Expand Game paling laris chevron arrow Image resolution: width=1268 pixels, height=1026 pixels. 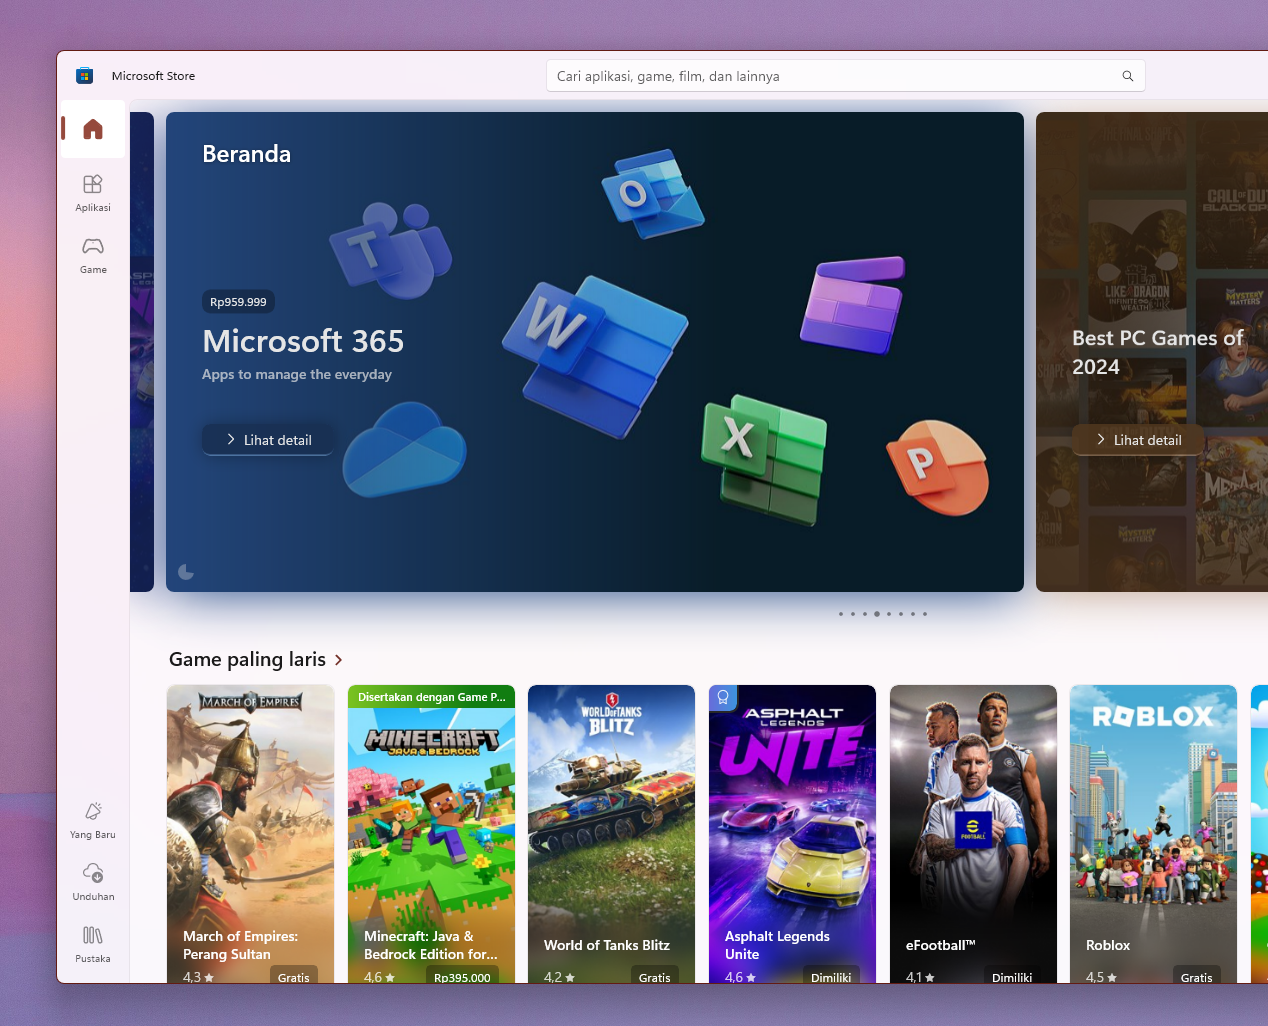[x=339, y=660]
